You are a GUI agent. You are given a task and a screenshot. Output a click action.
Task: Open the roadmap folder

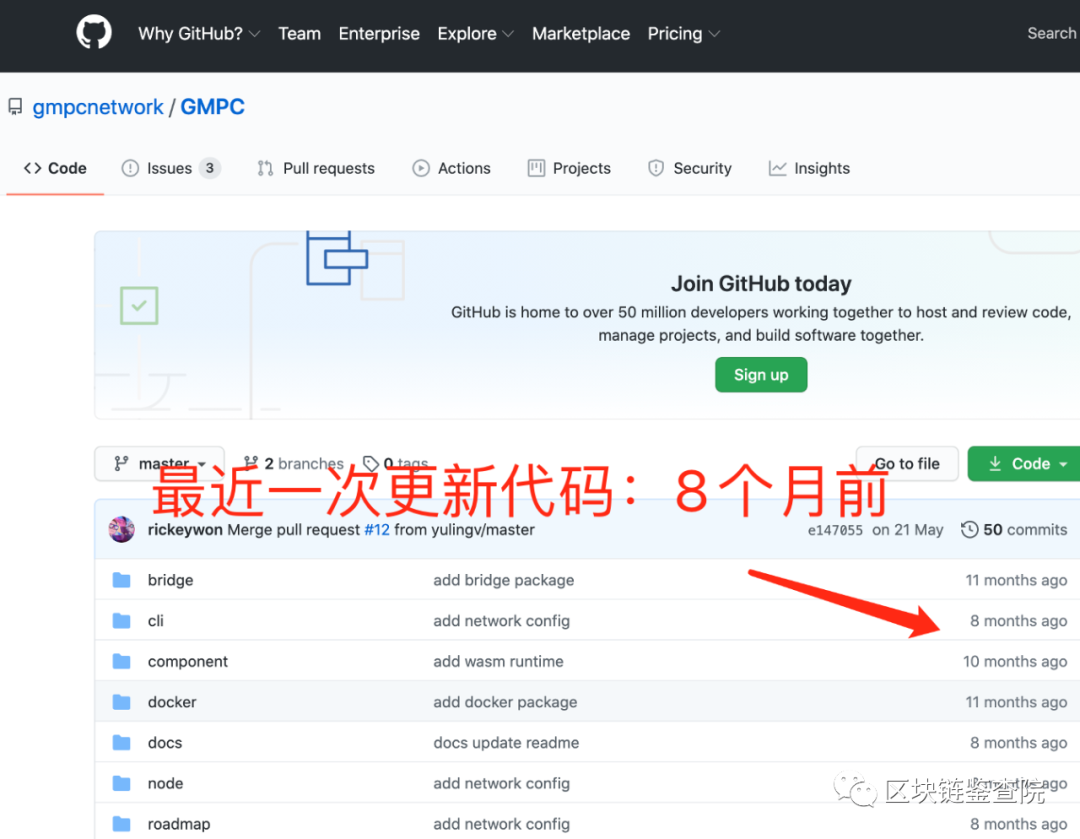[x=179, y=824]
